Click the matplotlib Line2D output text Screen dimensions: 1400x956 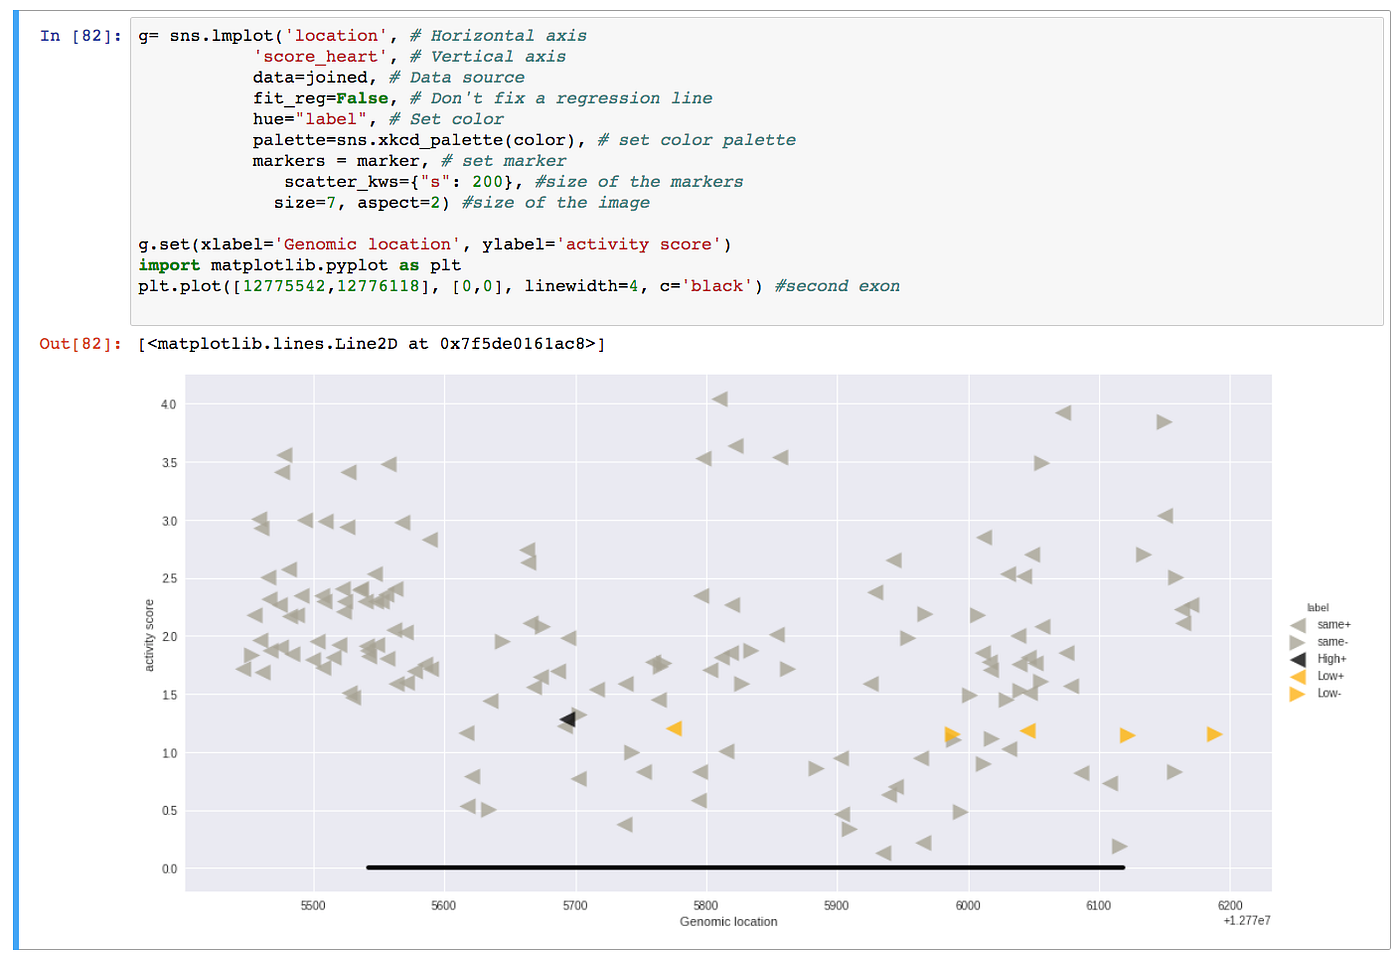[370, 343]
